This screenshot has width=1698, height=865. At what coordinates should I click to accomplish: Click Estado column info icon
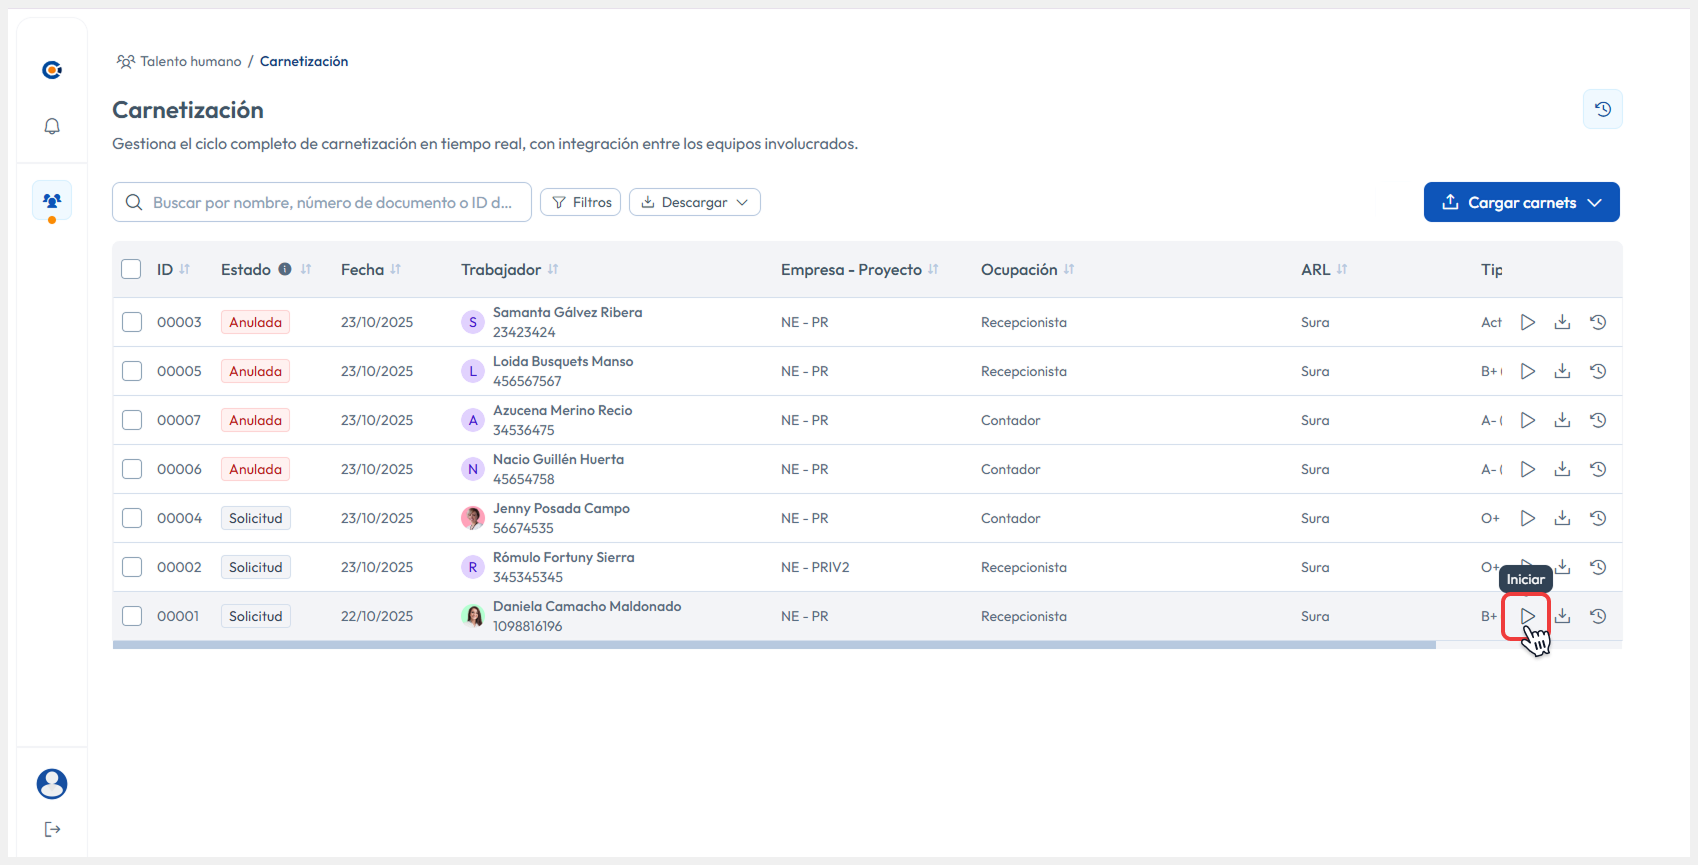[285, 269]
